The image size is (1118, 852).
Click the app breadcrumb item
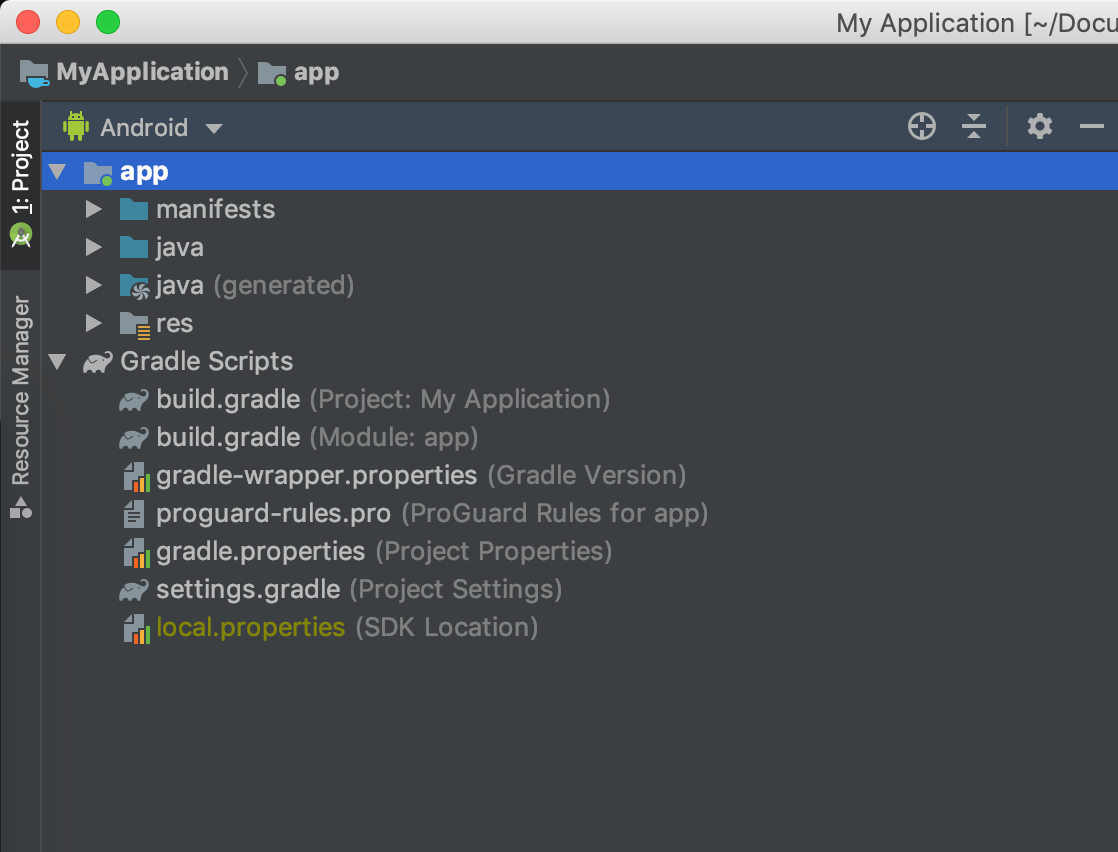point(316,72)
